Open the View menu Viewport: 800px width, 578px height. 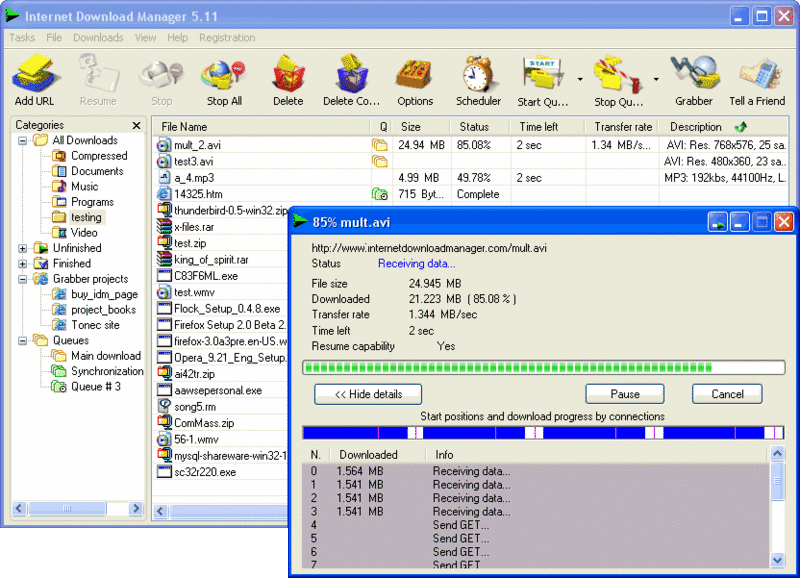[x=145, y=38]
